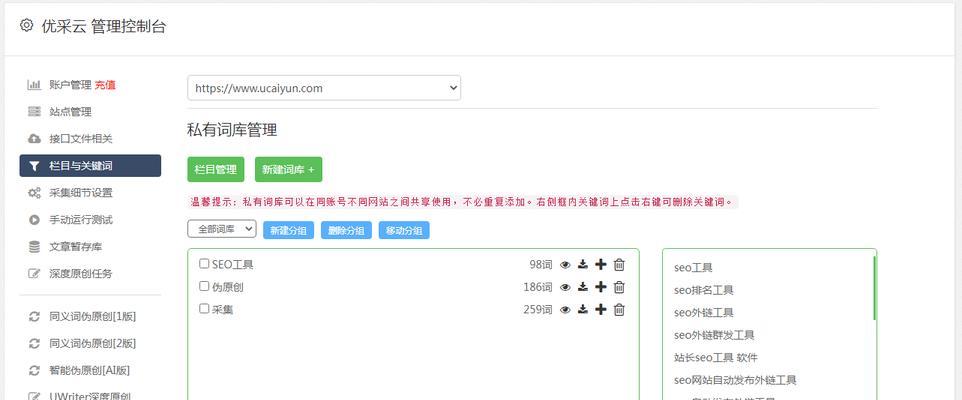
Task: Open 同义词伪原创[1版] in the sidebar
Action: pos(93,317)
